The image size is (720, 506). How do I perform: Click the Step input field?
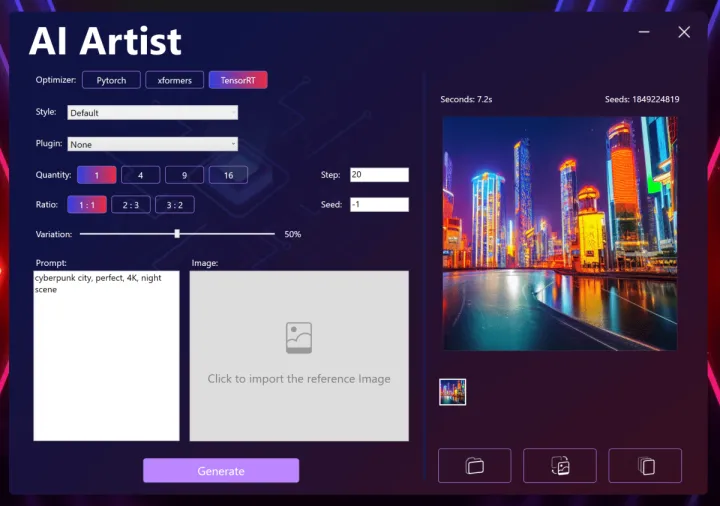click(379, 175)
